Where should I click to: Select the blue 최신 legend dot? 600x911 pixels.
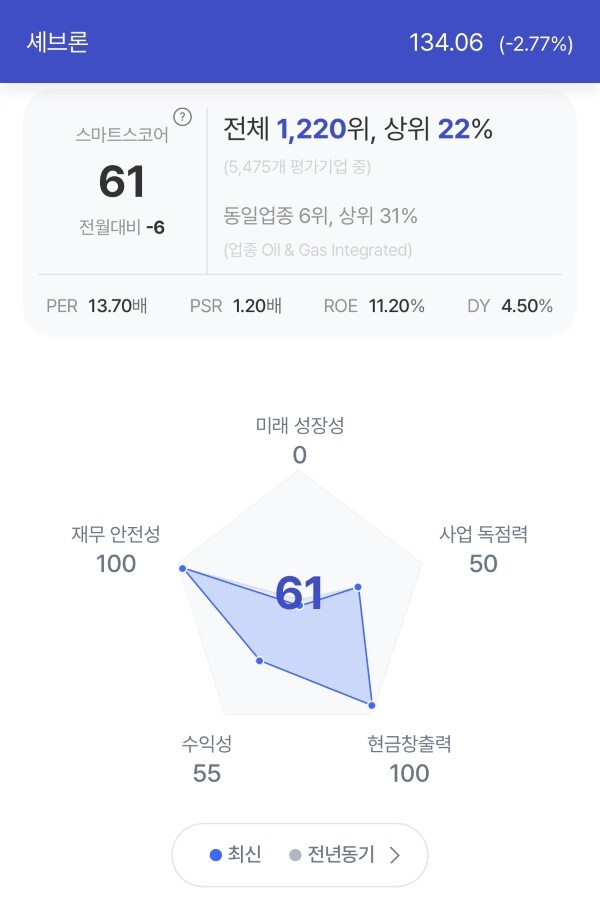point(215,855)
